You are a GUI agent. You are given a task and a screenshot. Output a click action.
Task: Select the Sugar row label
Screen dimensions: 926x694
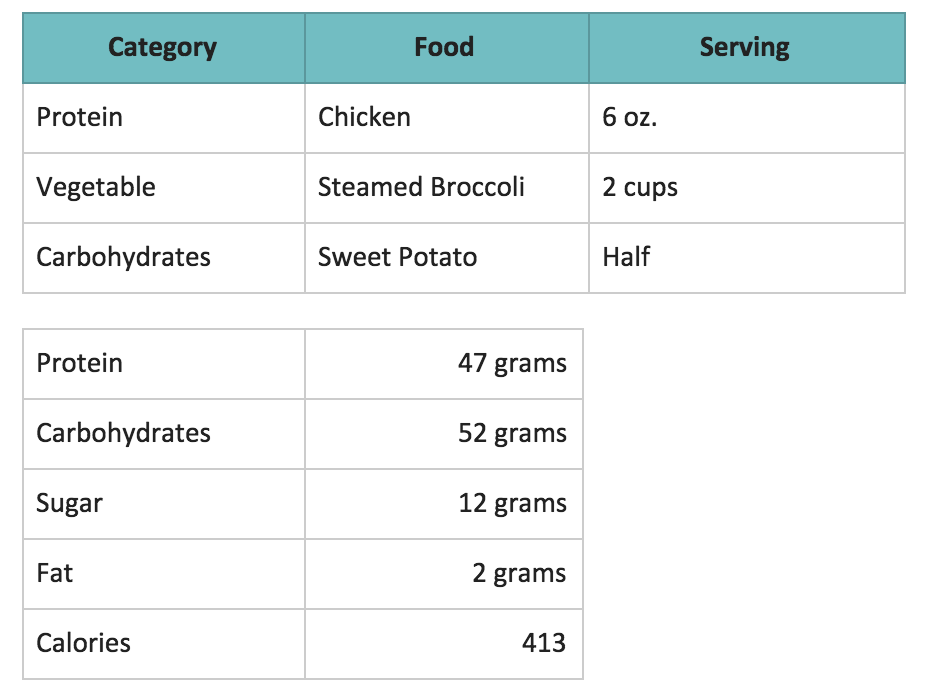69,503
